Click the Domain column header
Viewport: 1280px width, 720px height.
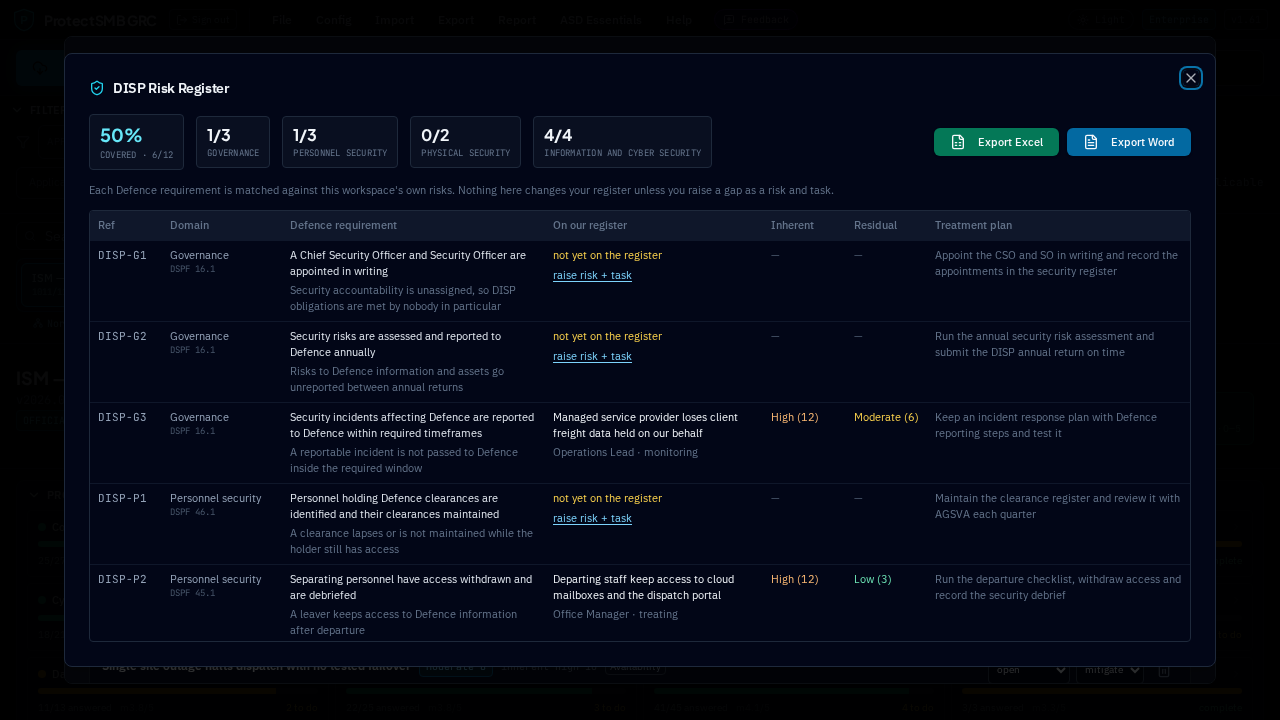coord(189,225)
